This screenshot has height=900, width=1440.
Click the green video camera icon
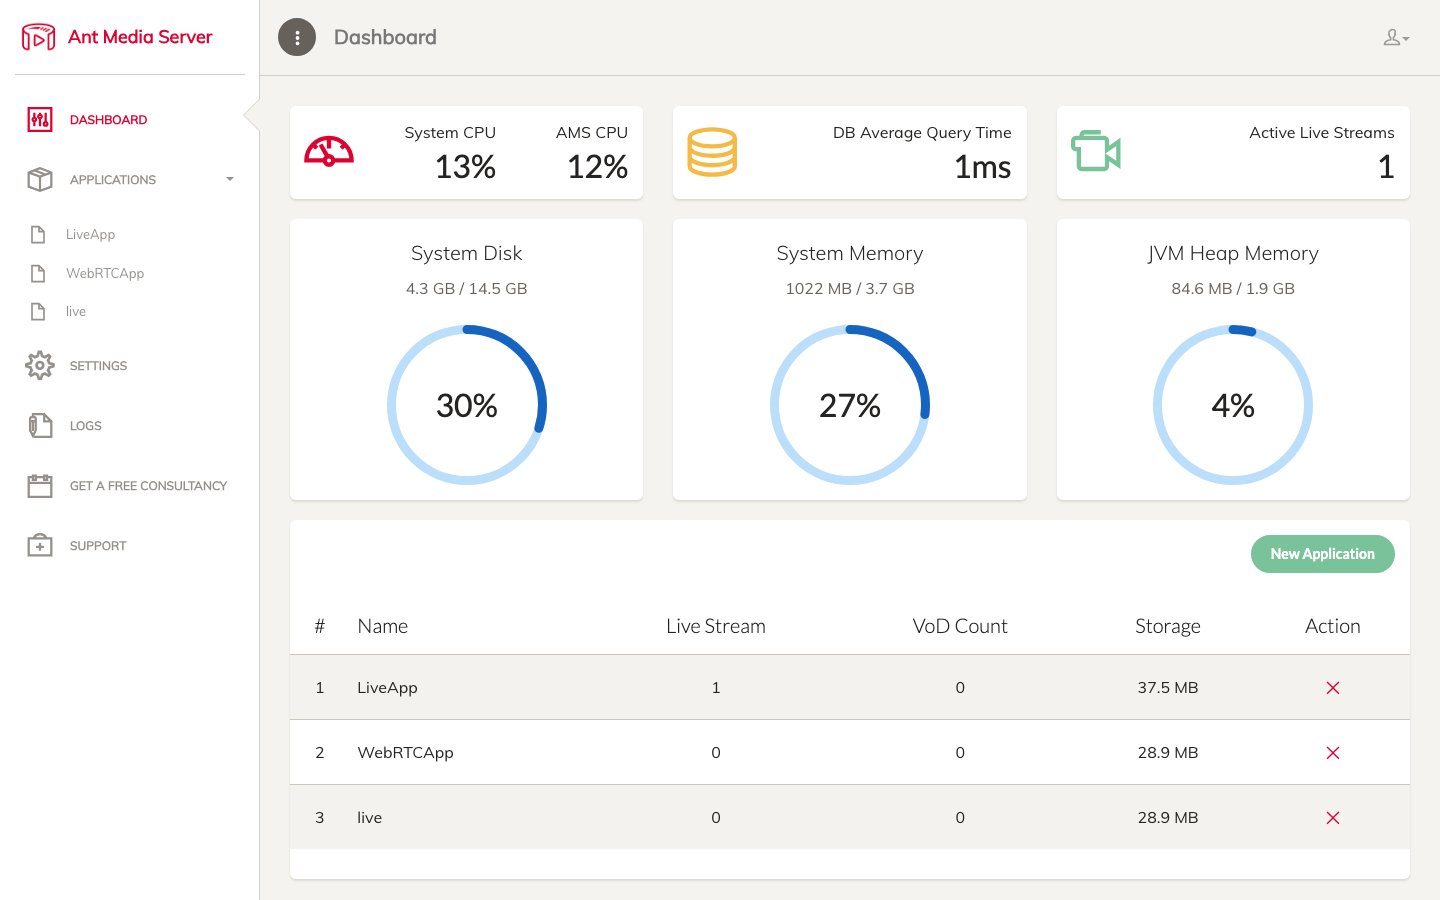[1096, 151]
